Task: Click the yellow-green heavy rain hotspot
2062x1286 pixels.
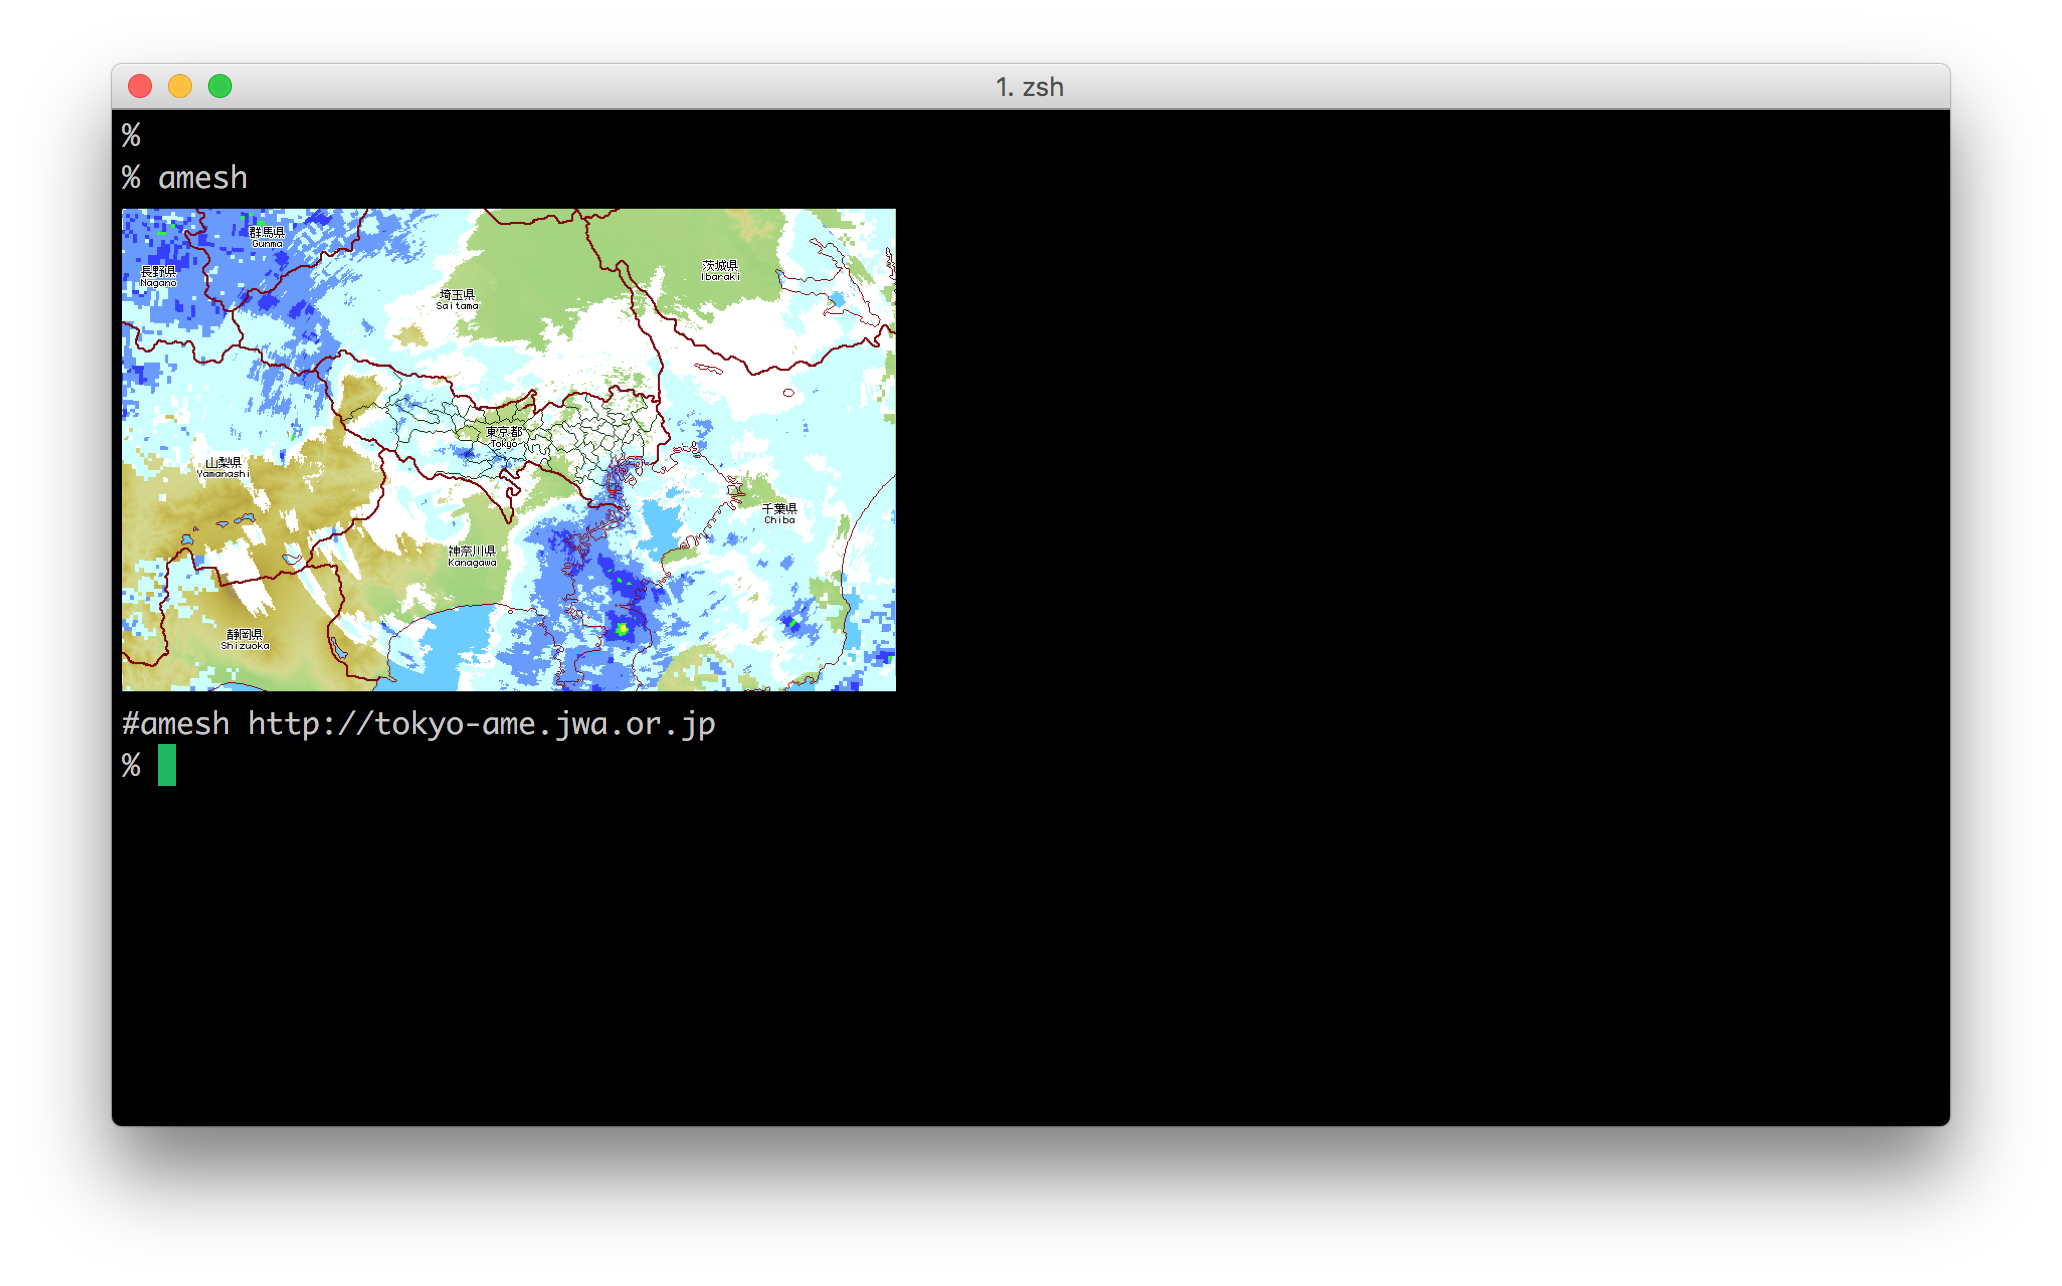Action: click(622, 629)
